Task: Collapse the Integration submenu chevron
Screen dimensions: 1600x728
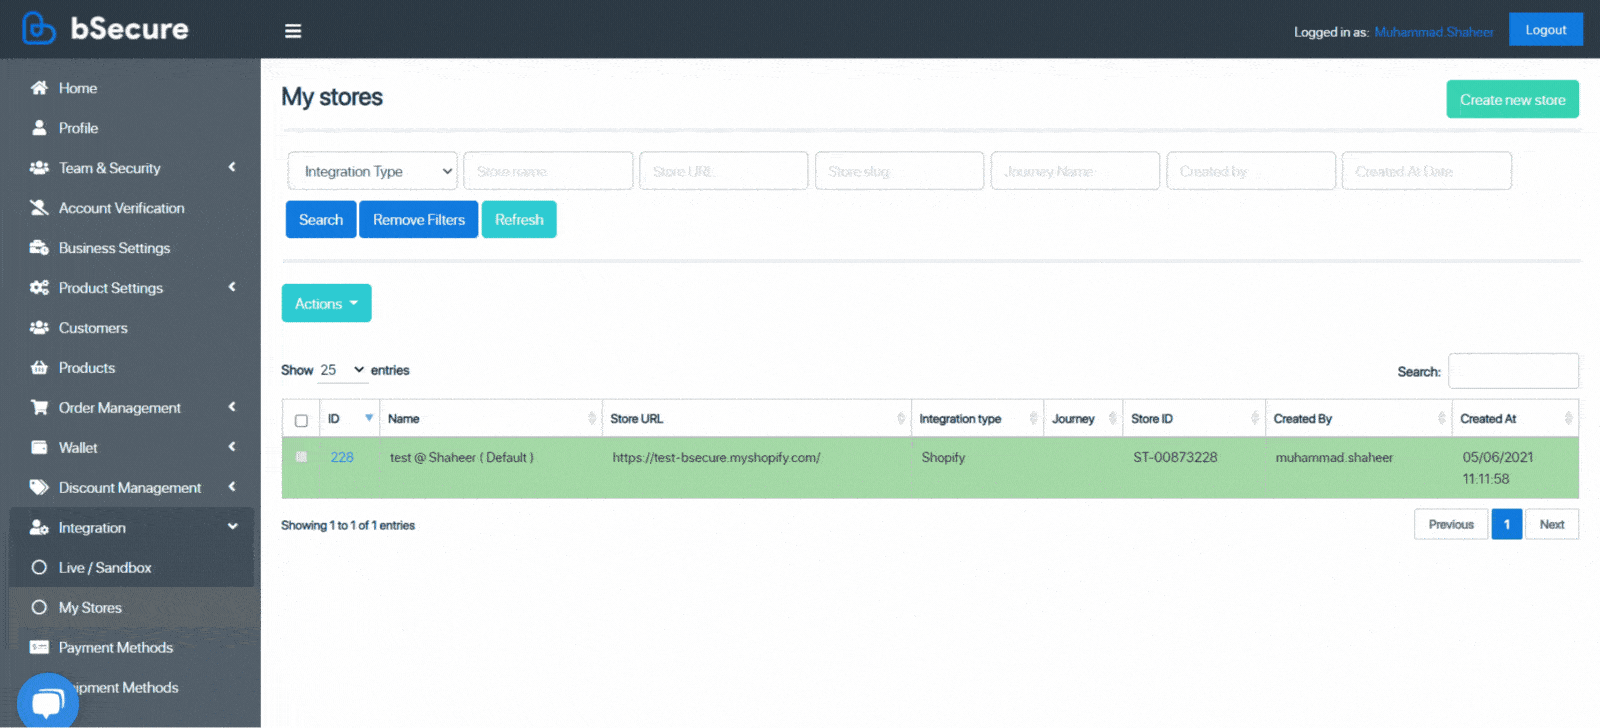Action: [x=232, y=527]
